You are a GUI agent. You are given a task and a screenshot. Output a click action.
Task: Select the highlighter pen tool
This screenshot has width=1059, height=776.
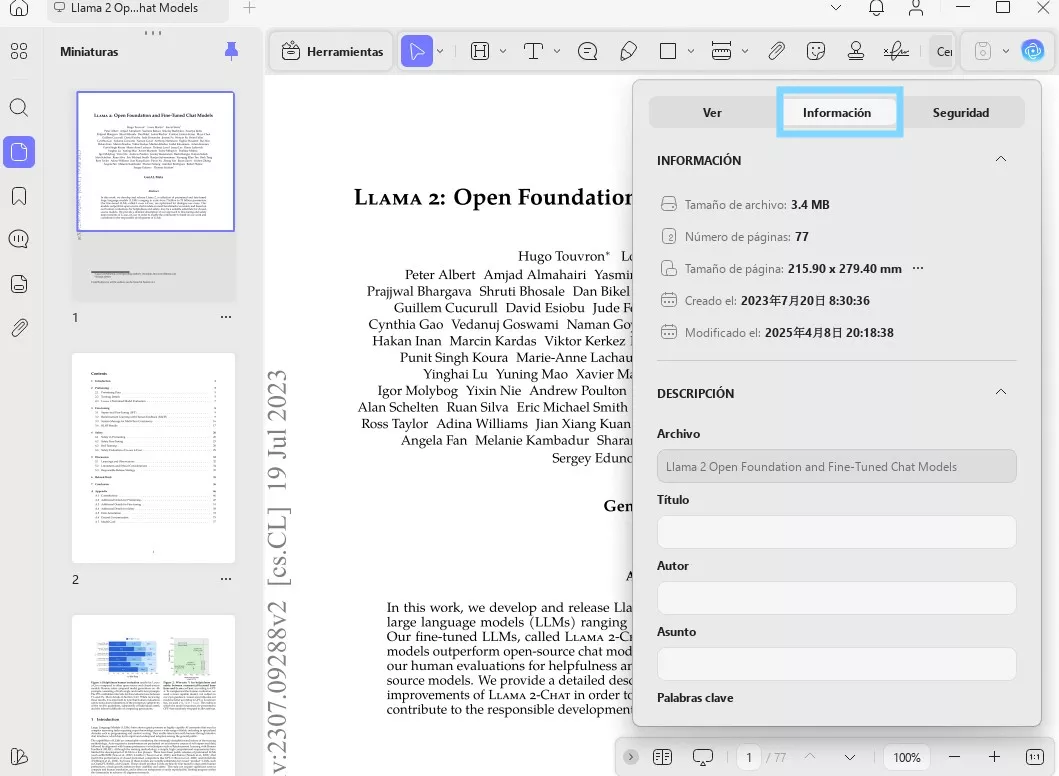(x=628, y=51)
